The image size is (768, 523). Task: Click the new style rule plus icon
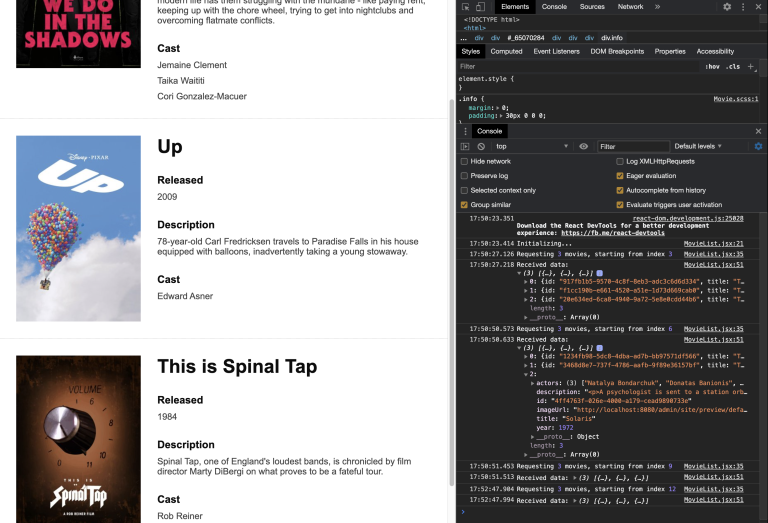pos(751,66)
